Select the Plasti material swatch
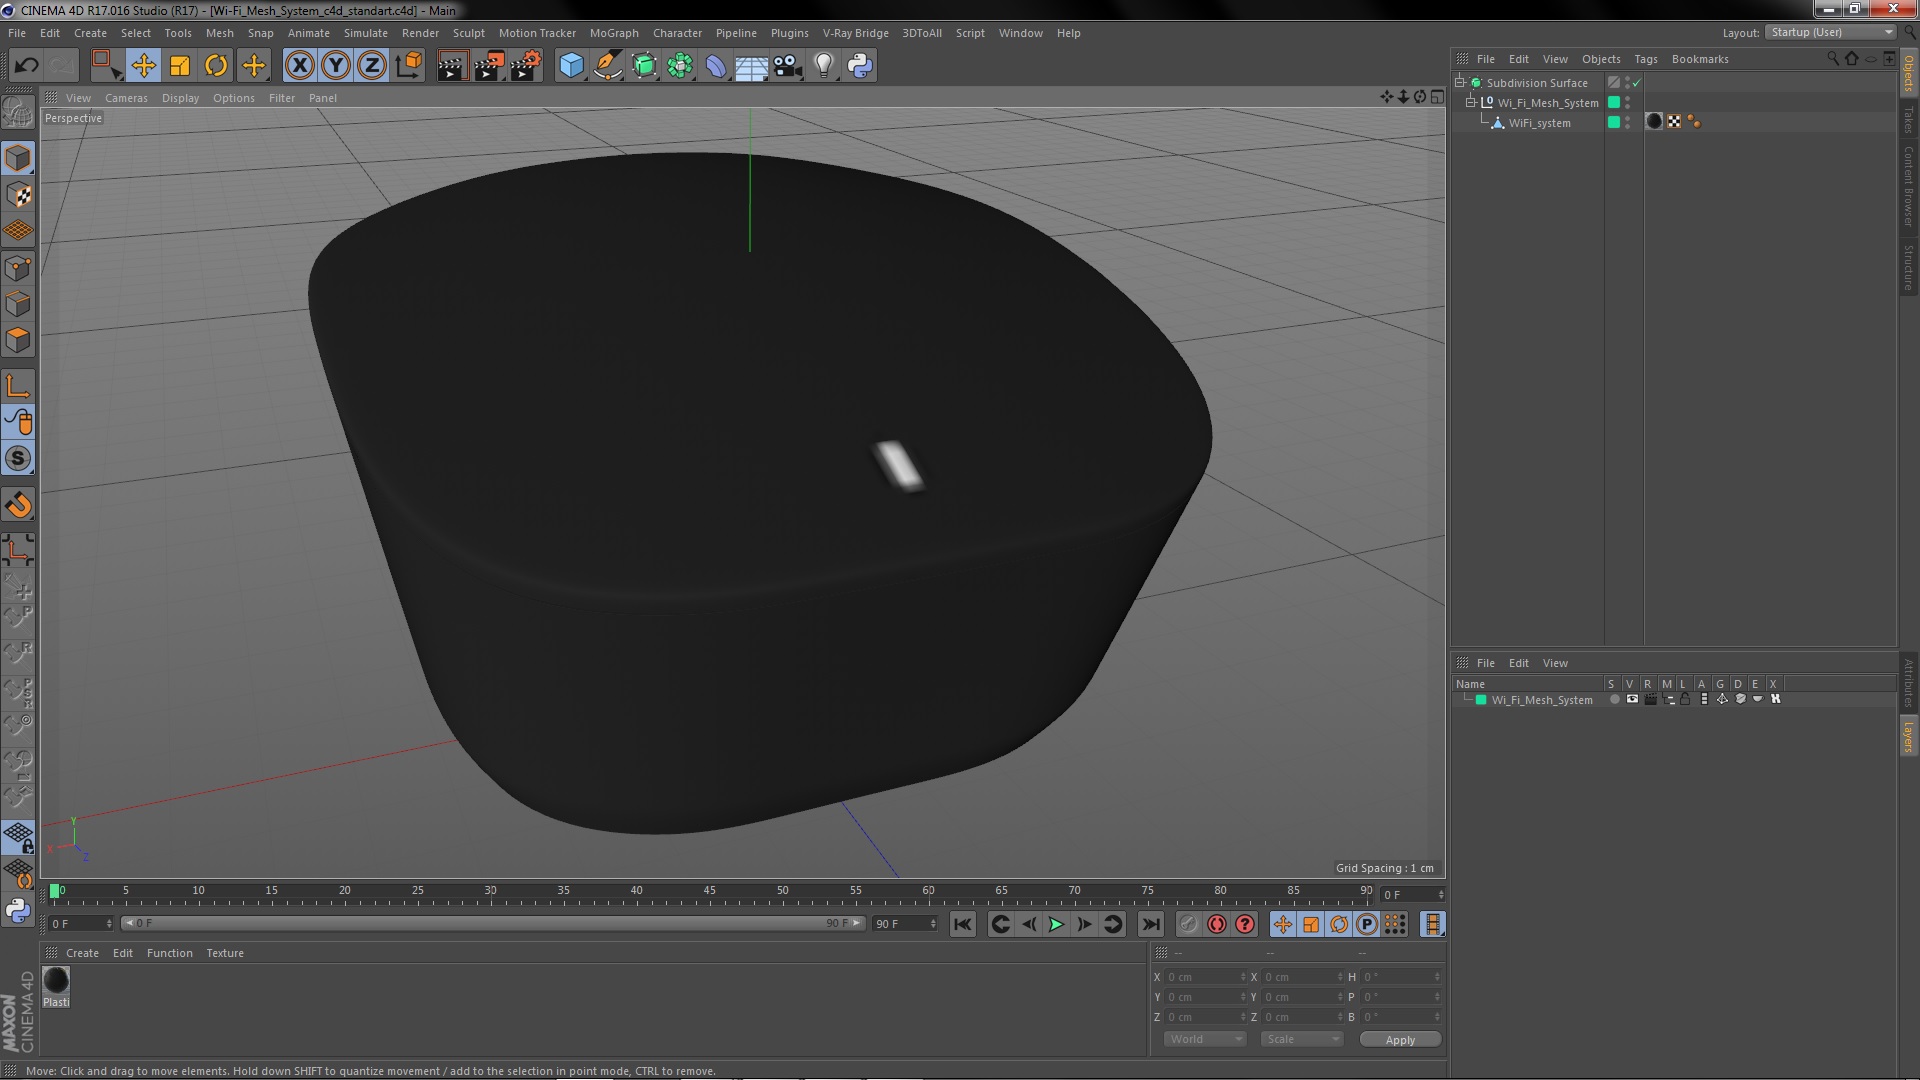The width and height of the screenshot is (1920, 1080). [56, 981]
